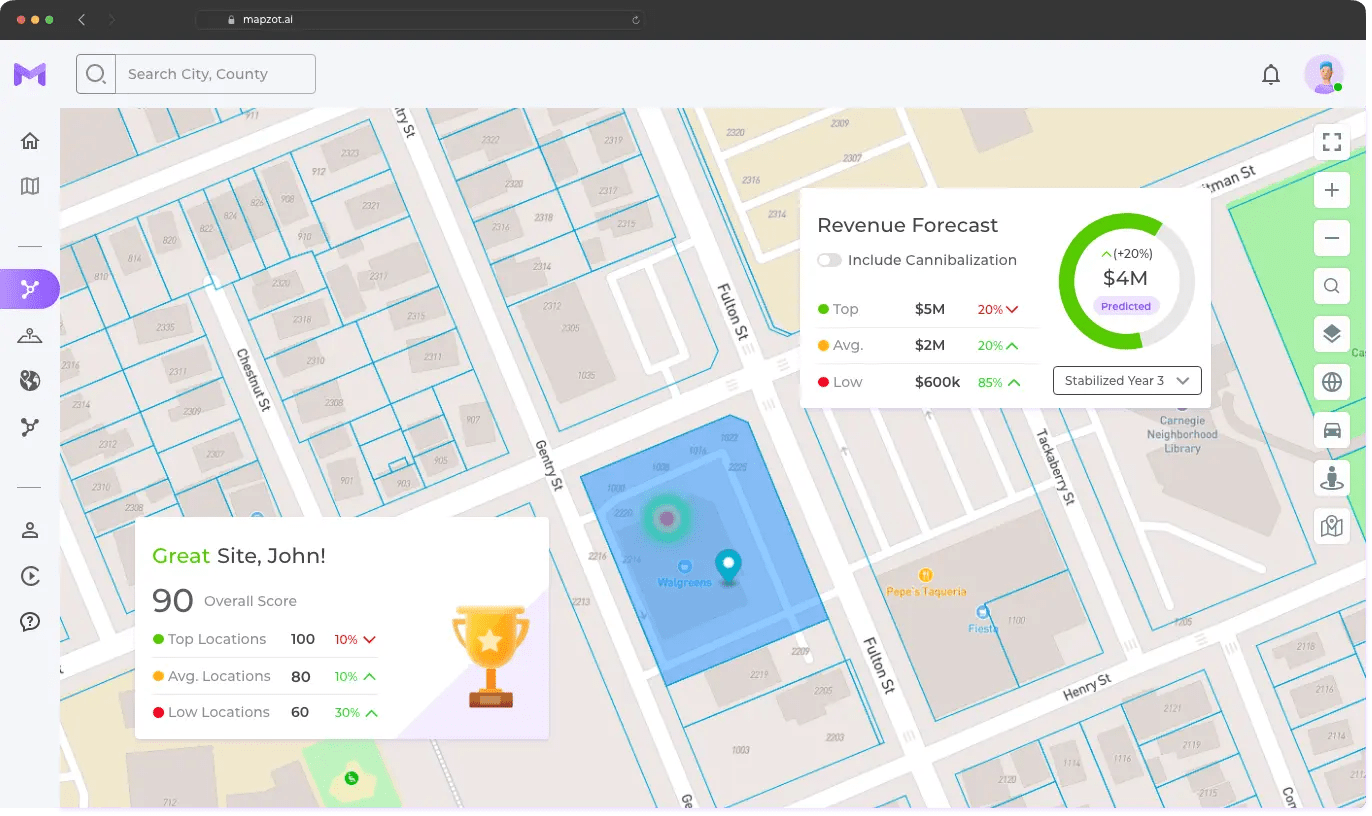Image resolution: width=1372 pixels, height=816 pixels.
Task: Open the Help sidebar item
Action: click(30, 621)
